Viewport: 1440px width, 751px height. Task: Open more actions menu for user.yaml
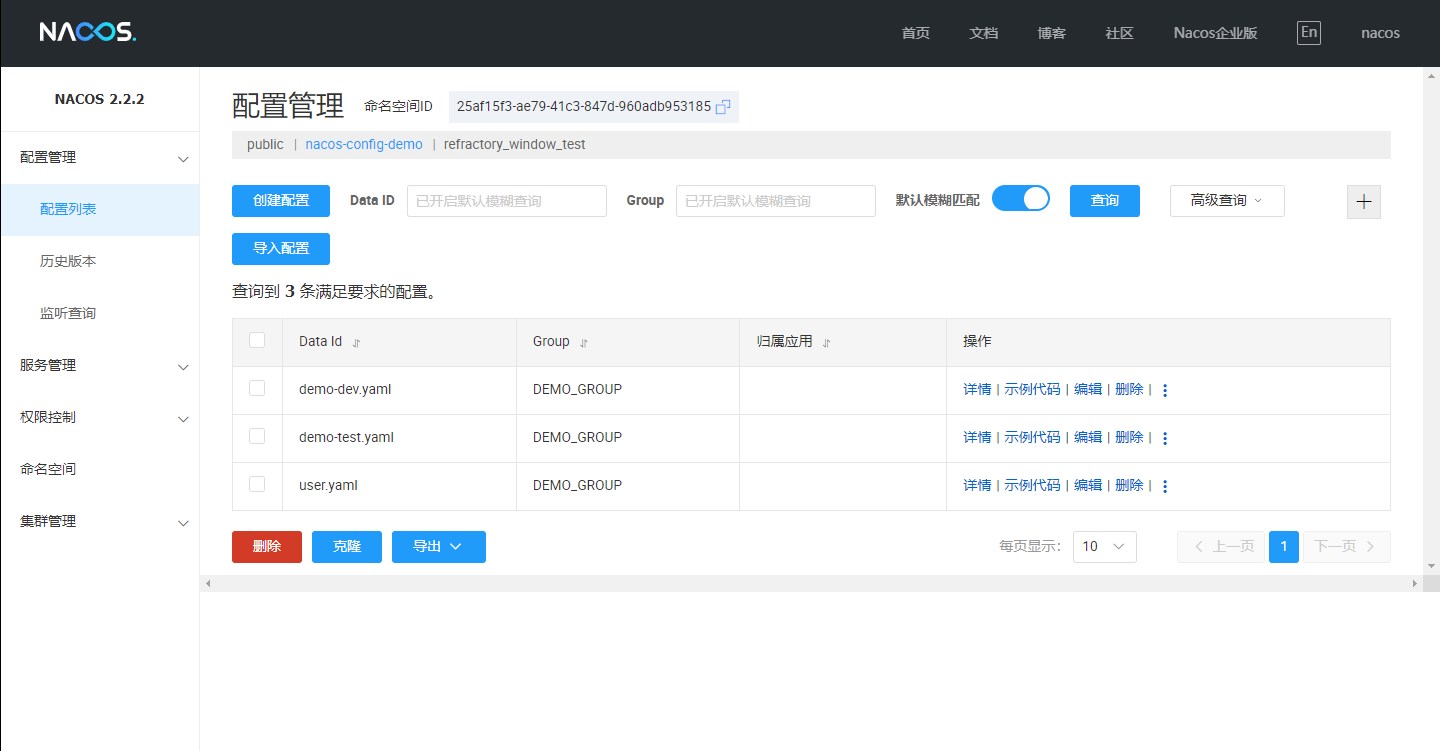pyautogui.click(x=1164, y=486)
